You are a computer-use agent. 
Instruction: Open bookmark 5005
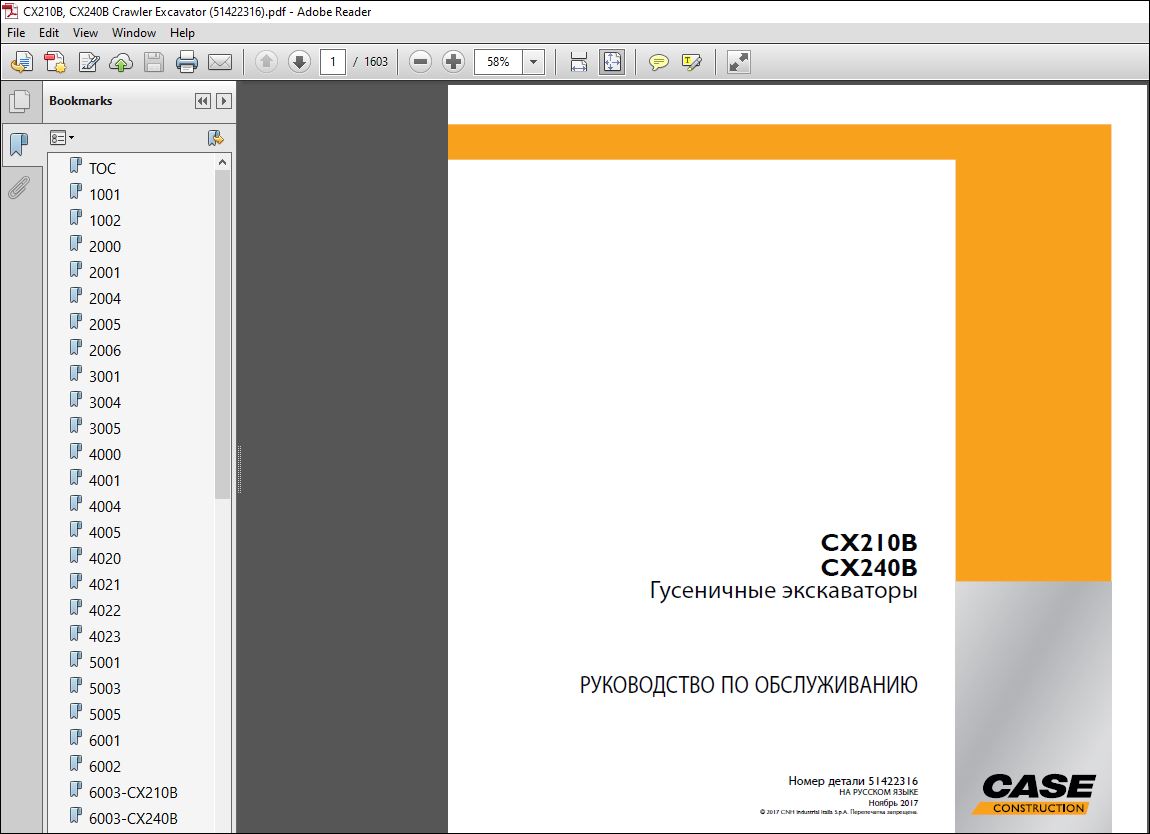pyautogui.click(x=105, y=714)
